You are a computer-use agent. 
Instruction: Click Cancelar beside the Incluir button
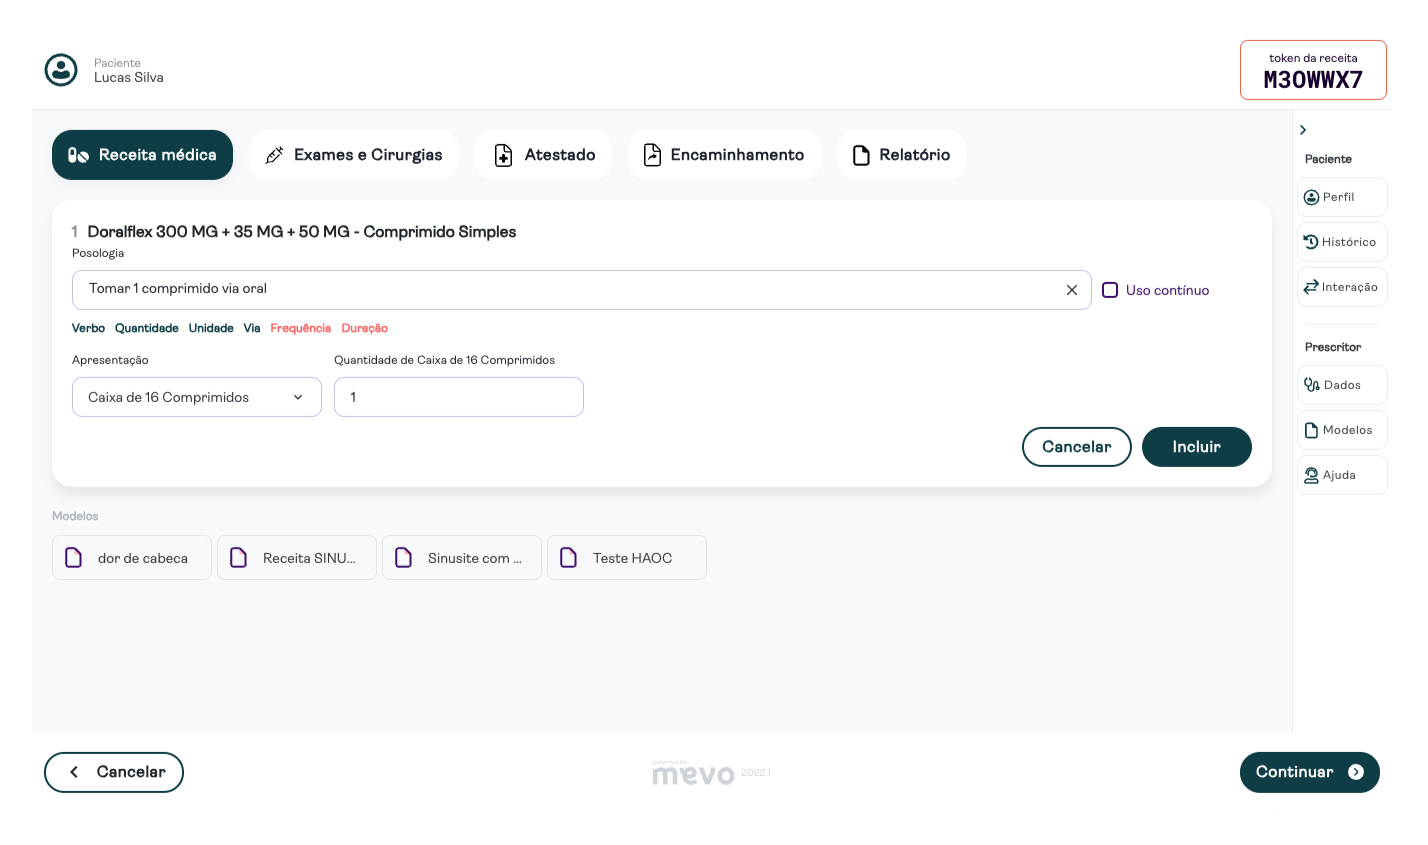pyautogui.click(x=1076, y=447)
